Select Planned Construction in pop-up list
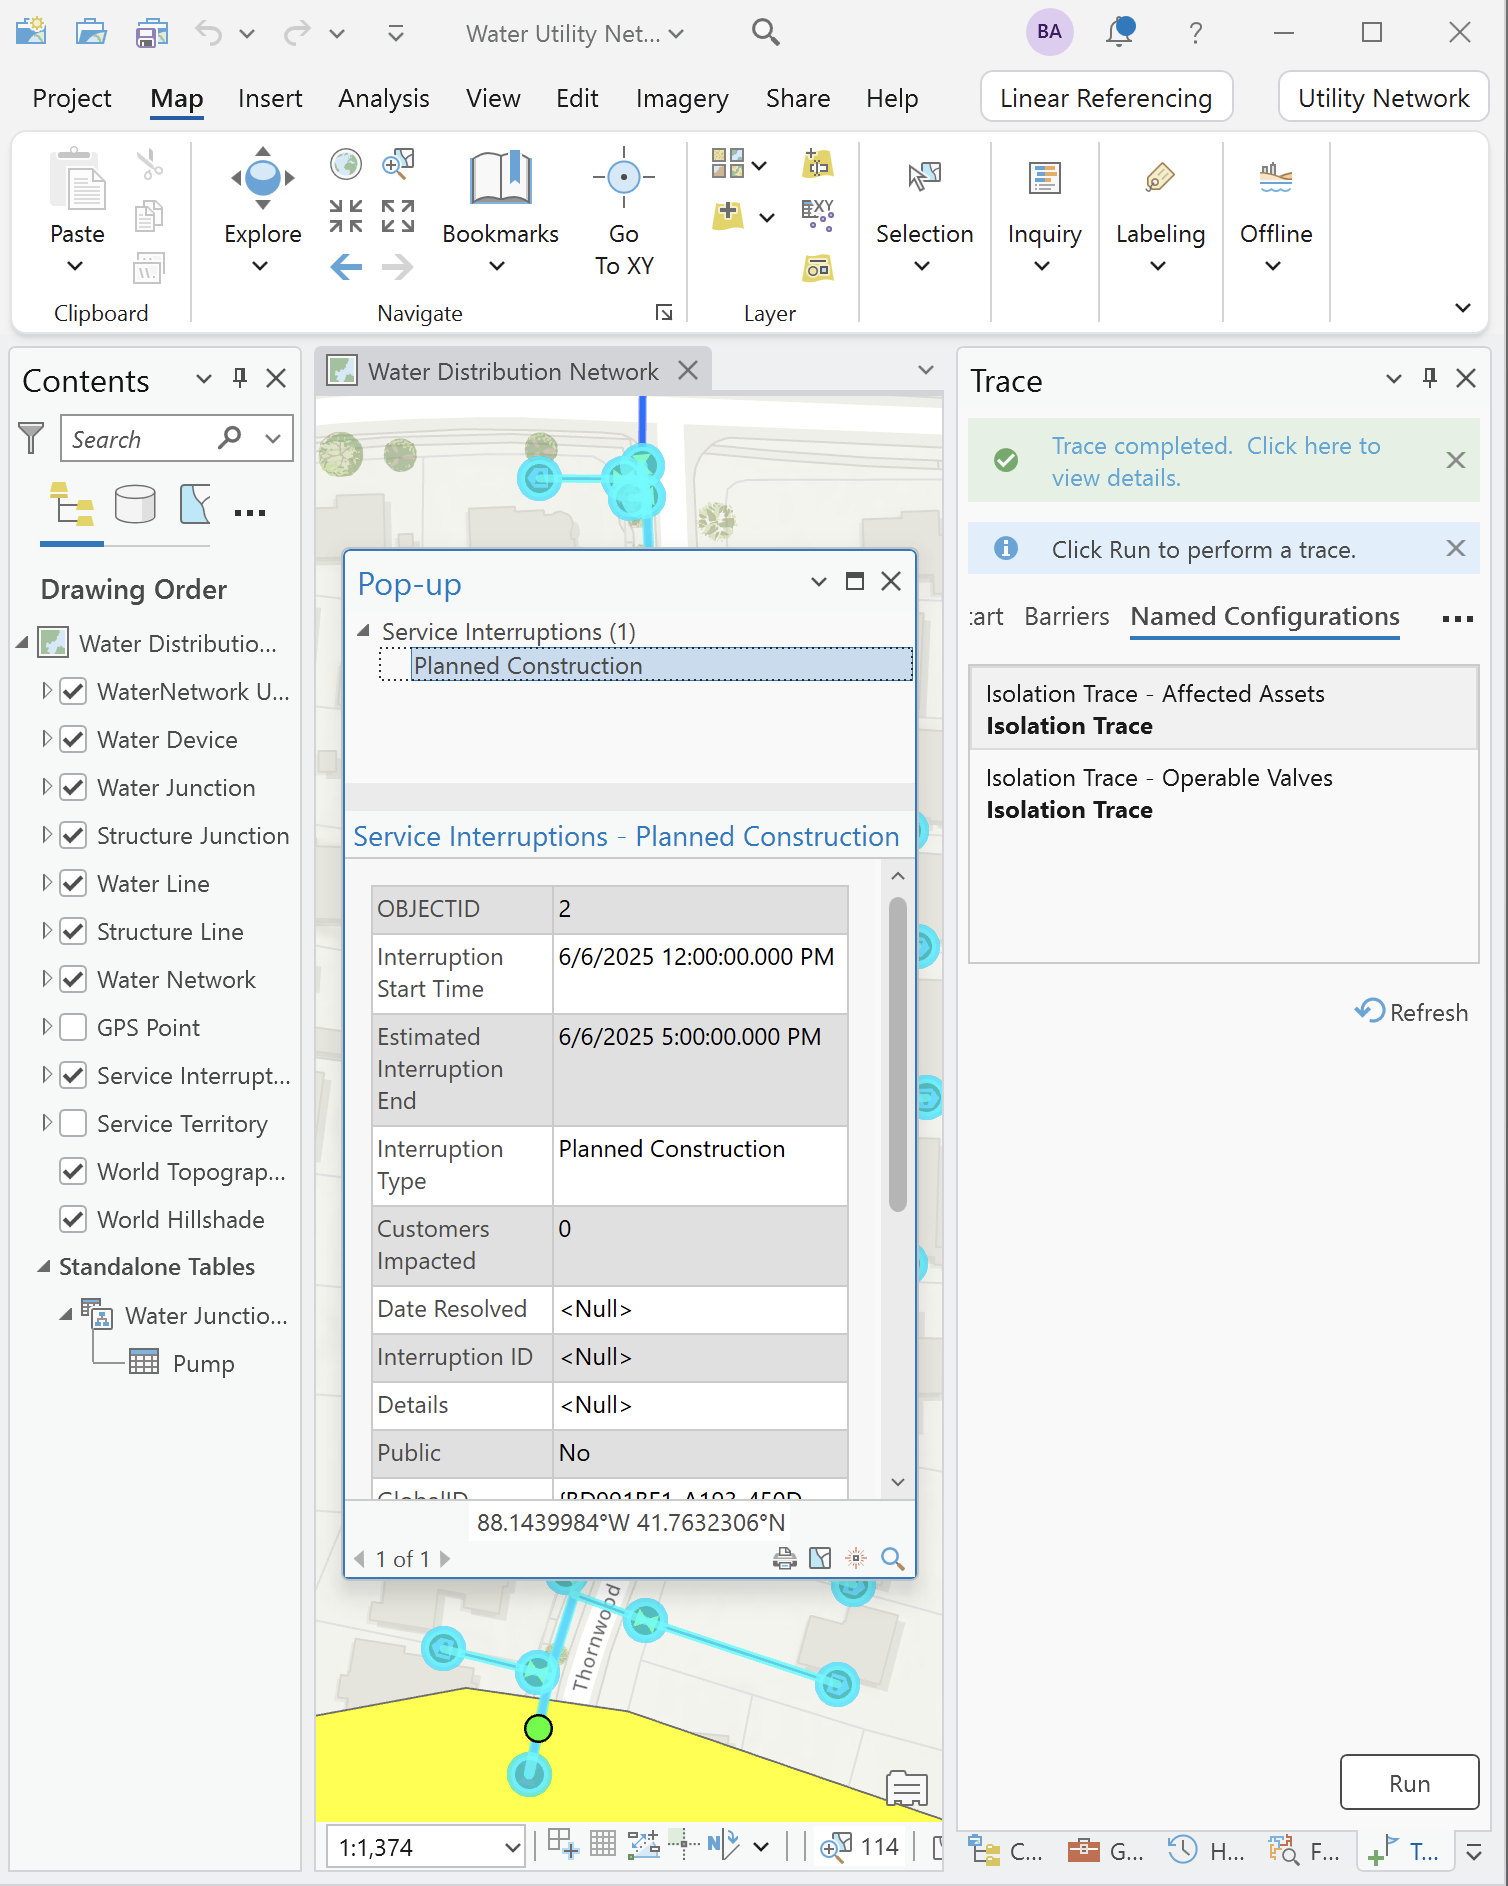Viewport: 1508px width, 1886px height. 661,665
